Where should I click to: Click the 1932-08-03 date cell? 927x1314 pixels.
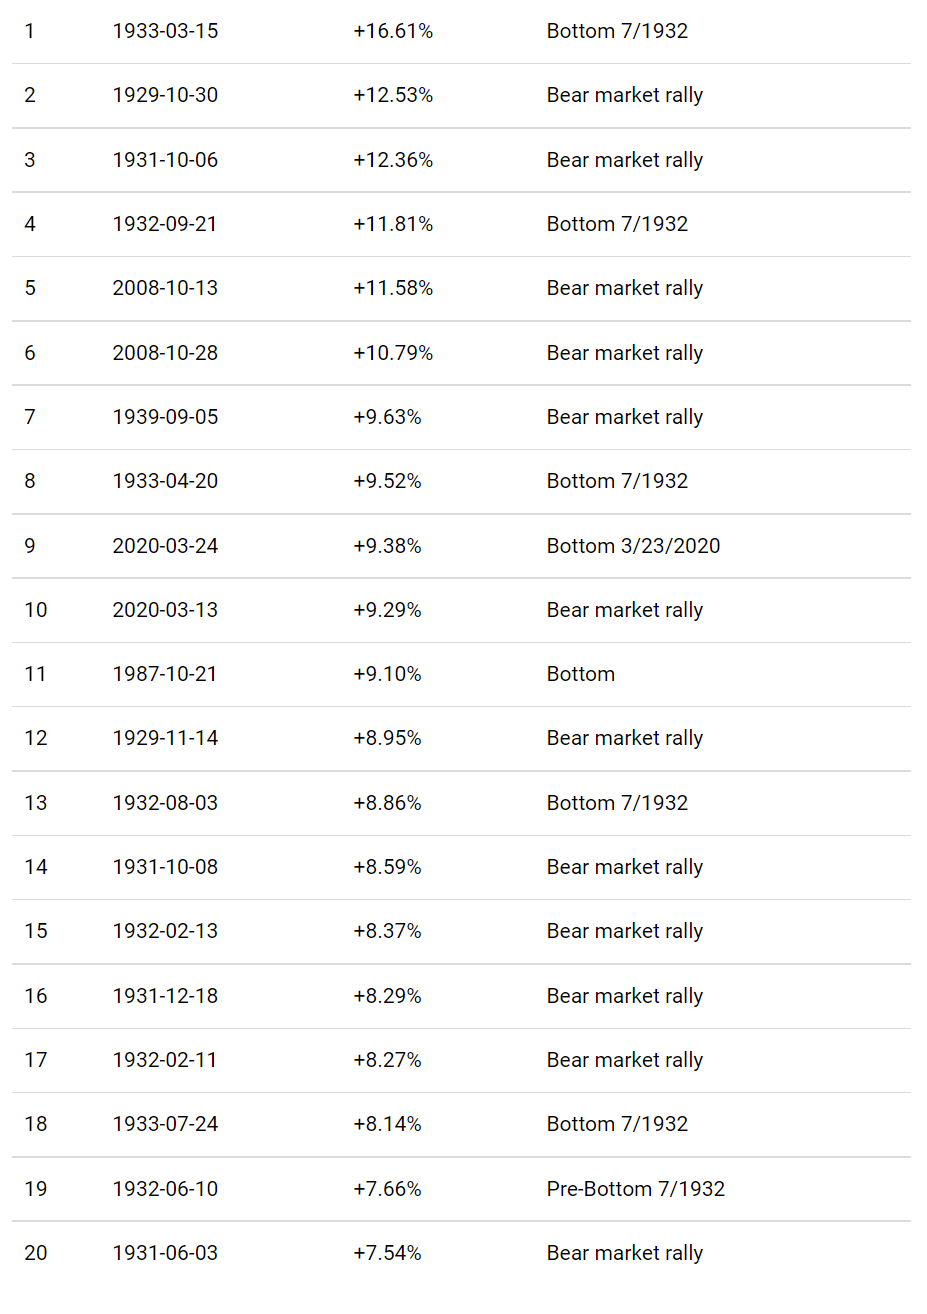(x=165, y=803)
